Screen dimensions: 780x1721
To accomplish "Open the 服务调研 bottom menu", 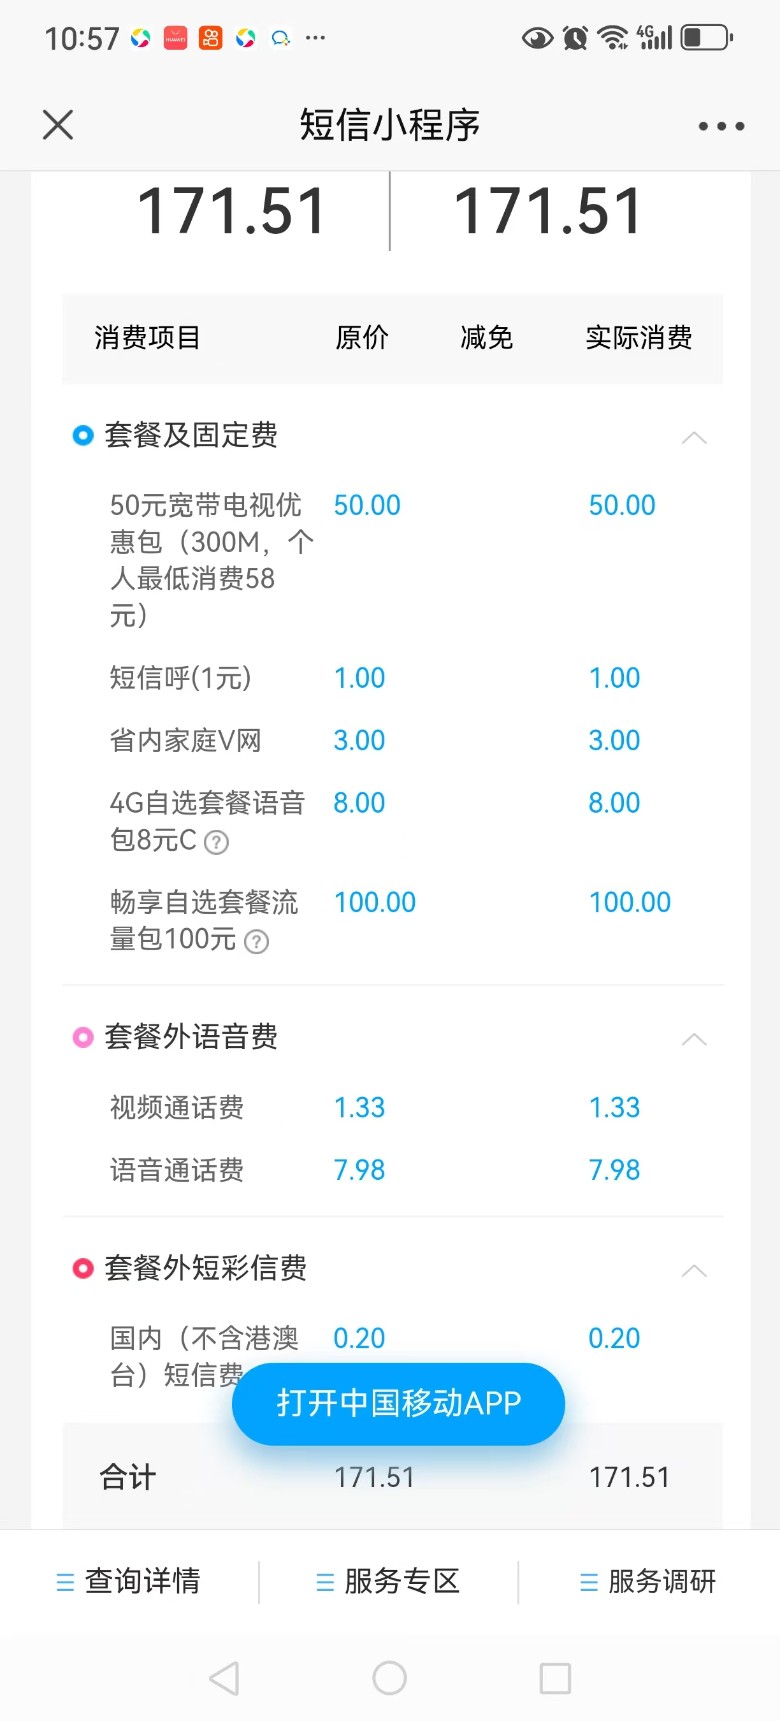I will click(x=648, y=1581).
